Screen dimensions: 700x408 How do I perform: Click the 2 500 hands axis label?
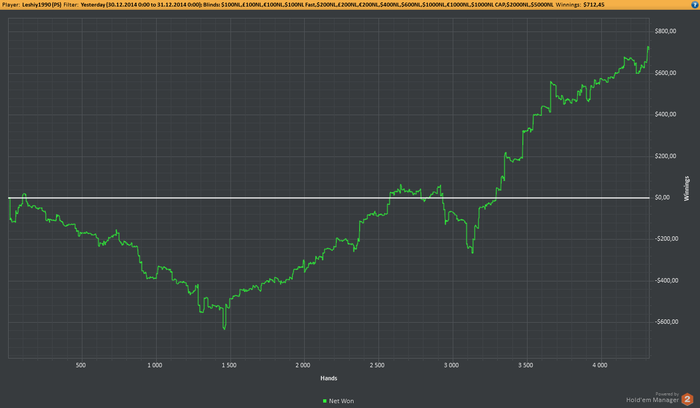(x=377, y=365)
